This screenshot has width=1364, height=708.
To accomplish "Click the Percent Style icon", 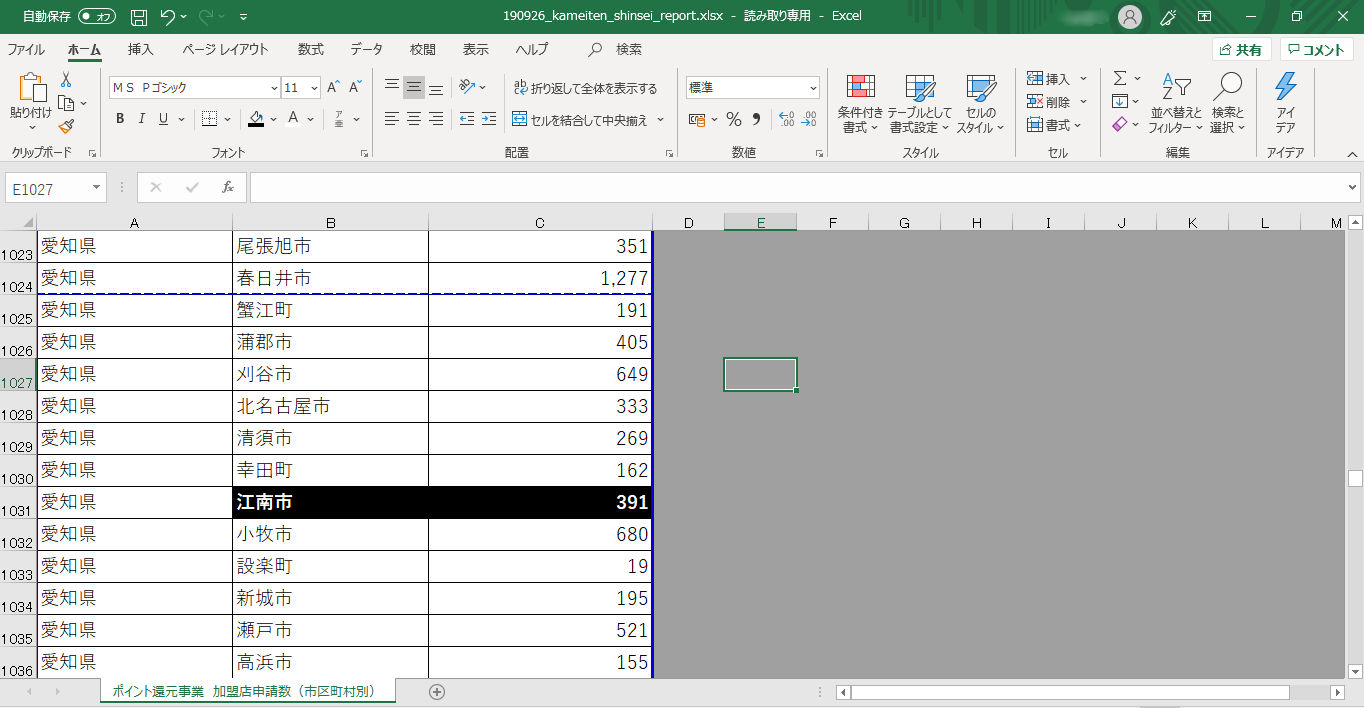I will tap(734, 119).
